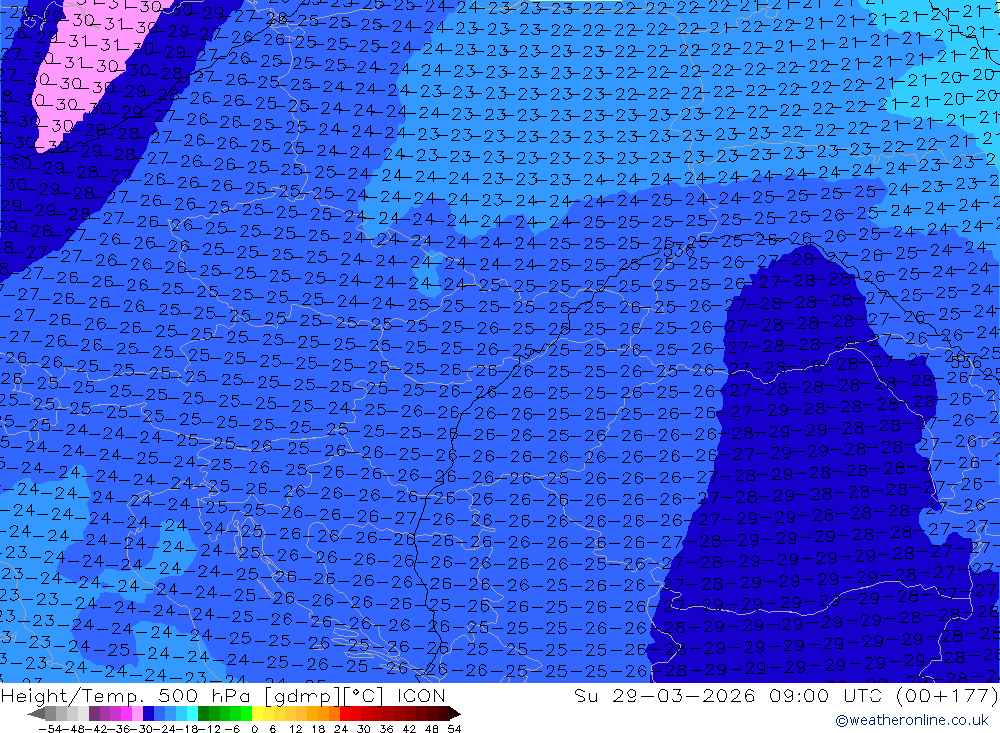The image size is (1000, 733).
Task: Click the right arrow end of color scale
Action: point(455,714)
